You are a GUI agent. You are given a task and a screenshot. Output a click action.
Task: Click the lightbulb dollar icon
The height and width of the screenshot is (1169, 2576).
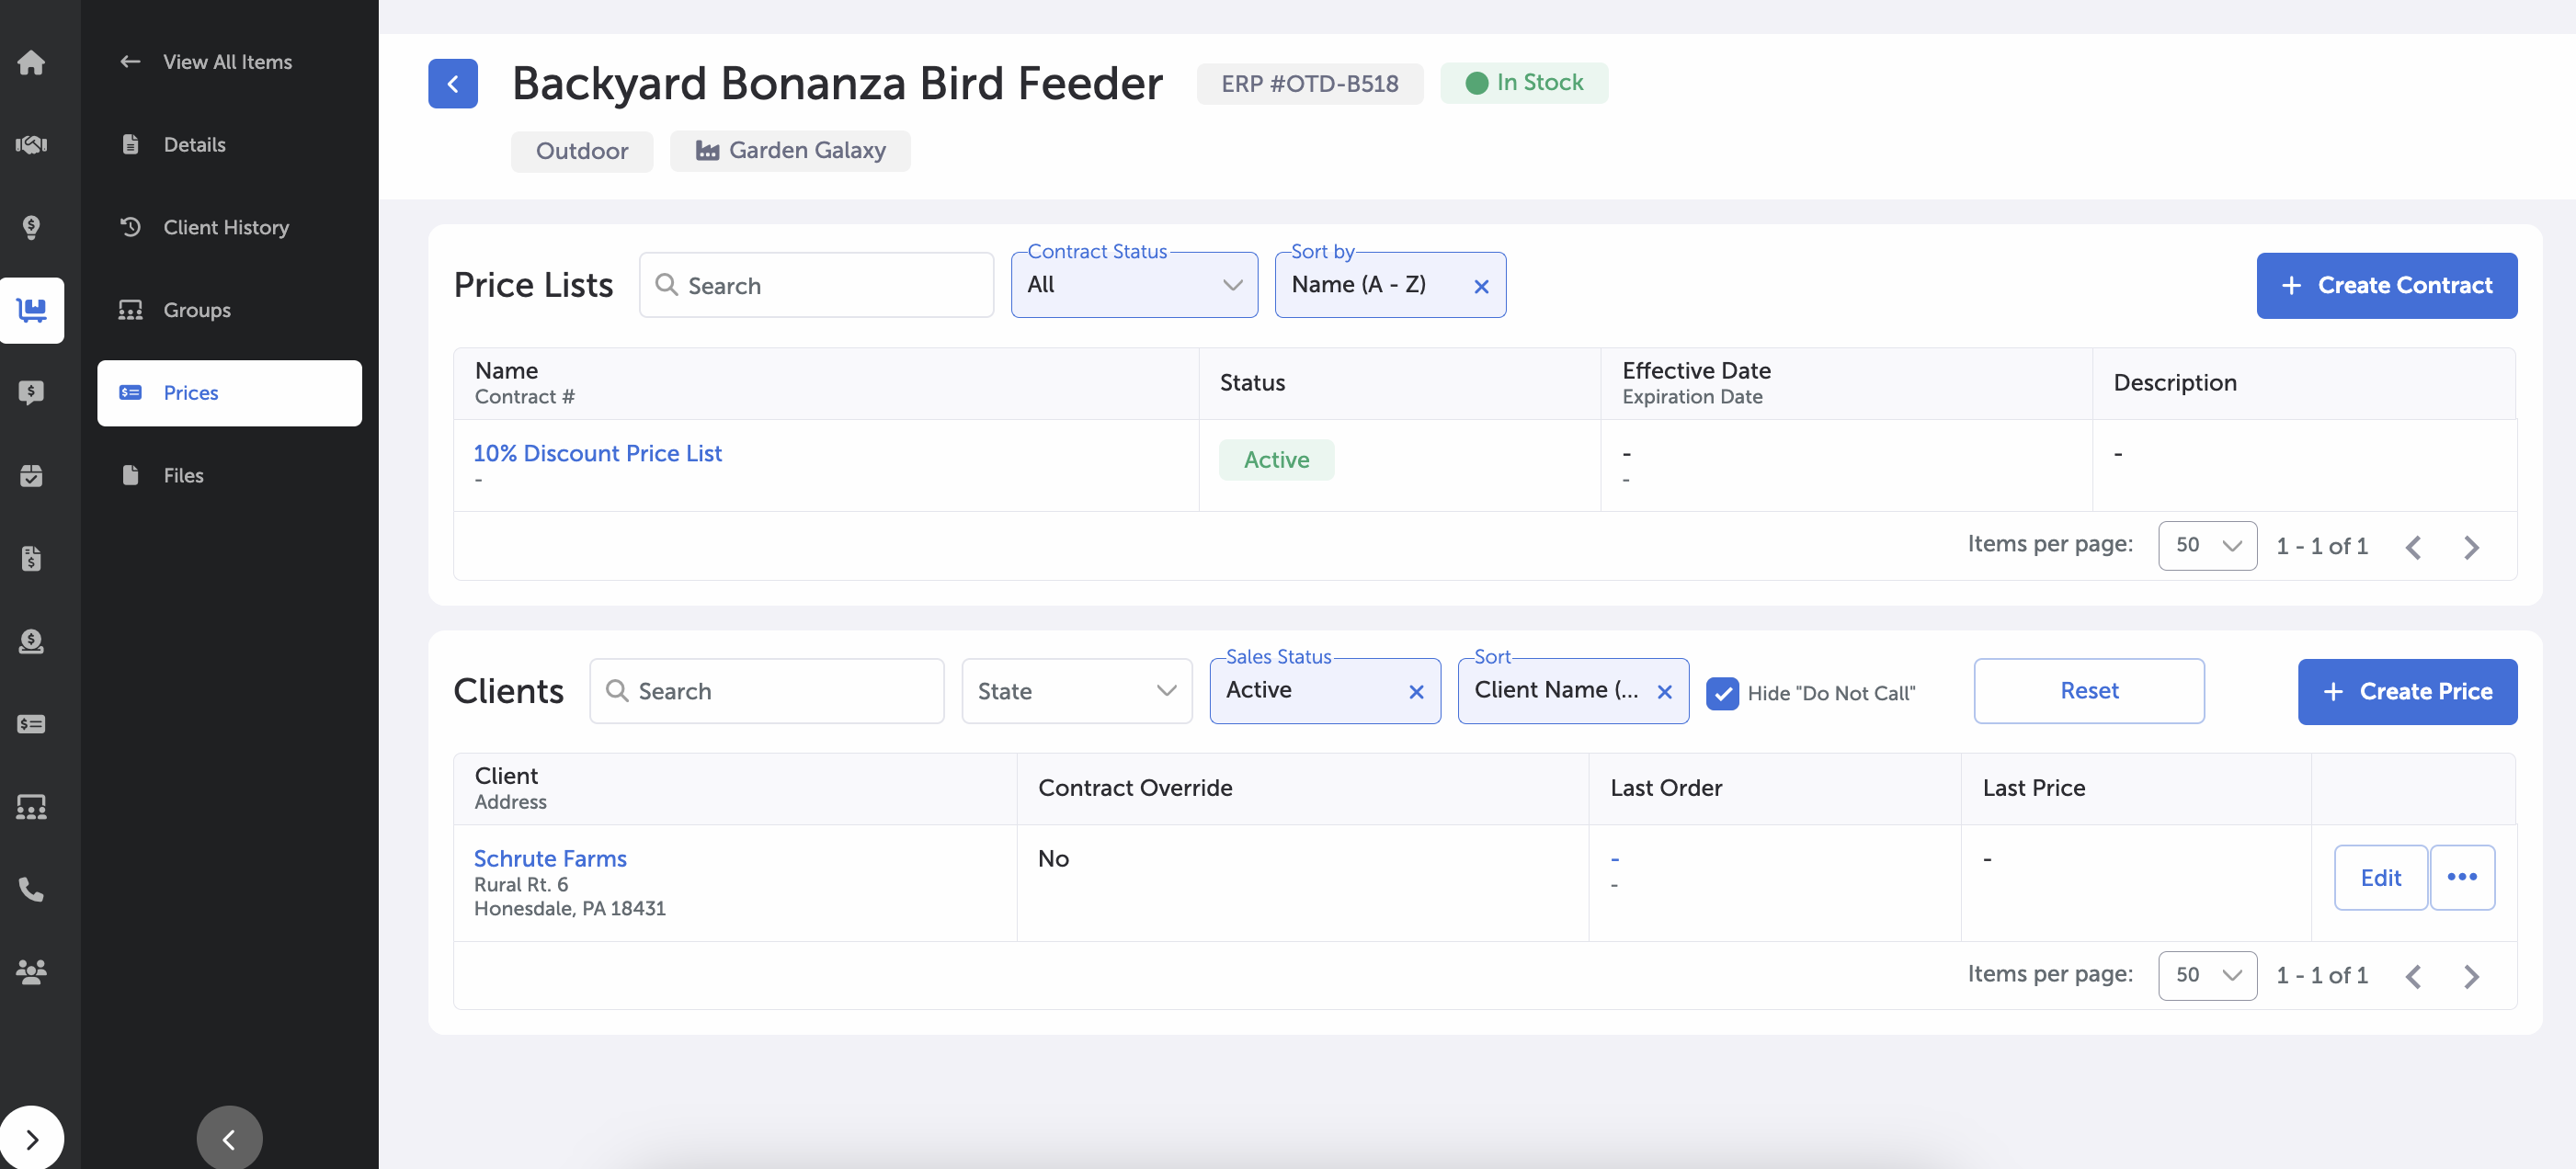pos(31,227)
